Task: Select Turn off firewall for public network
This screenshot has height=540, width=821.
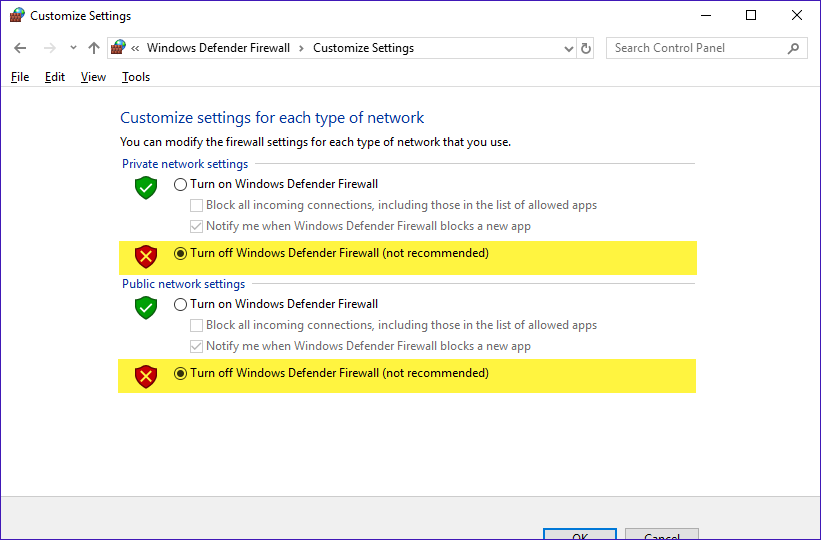Action: 180,373
